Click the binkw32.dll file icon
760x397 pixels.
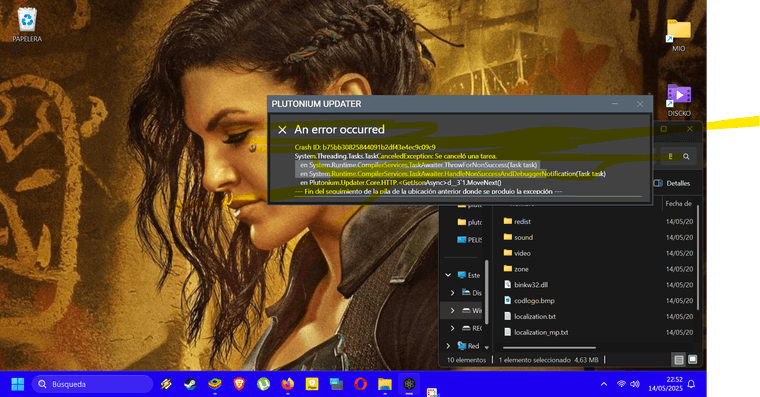point(507,285)
